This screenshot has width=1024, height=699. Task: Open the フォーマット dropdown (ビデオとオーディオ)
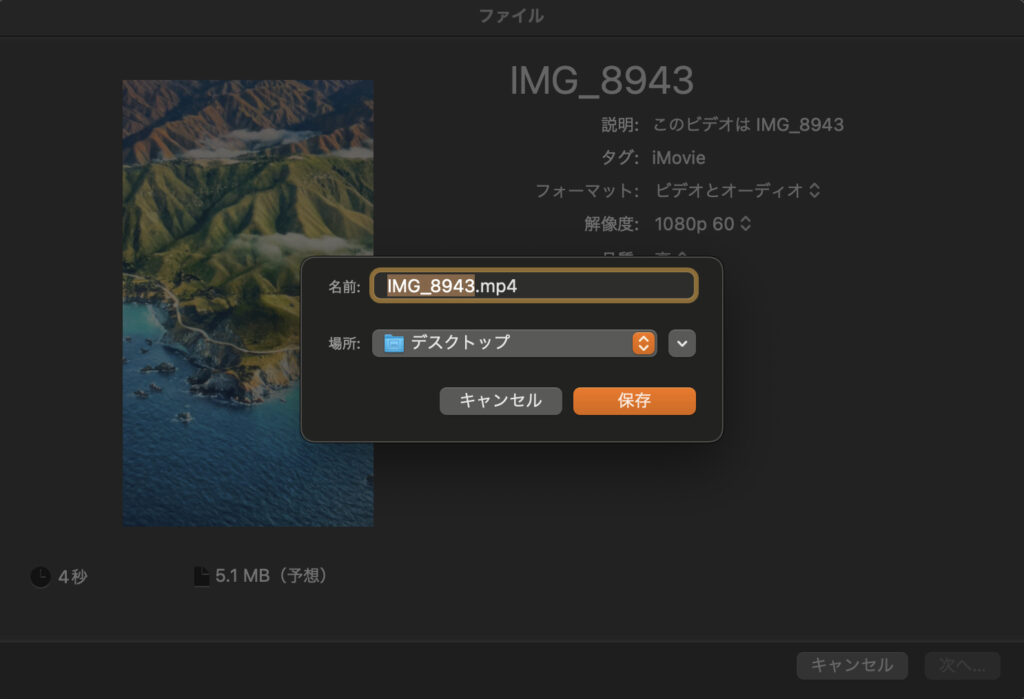coord(737,190)
